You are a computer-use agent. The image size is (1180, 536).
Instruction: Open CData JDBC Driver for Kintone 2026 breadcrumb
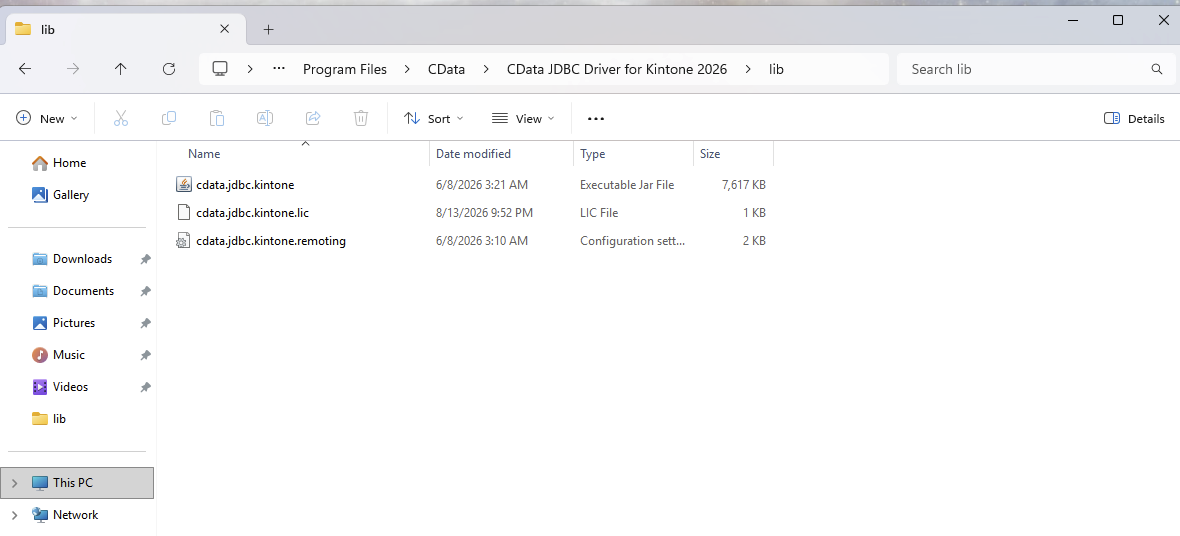pos(617,69)
